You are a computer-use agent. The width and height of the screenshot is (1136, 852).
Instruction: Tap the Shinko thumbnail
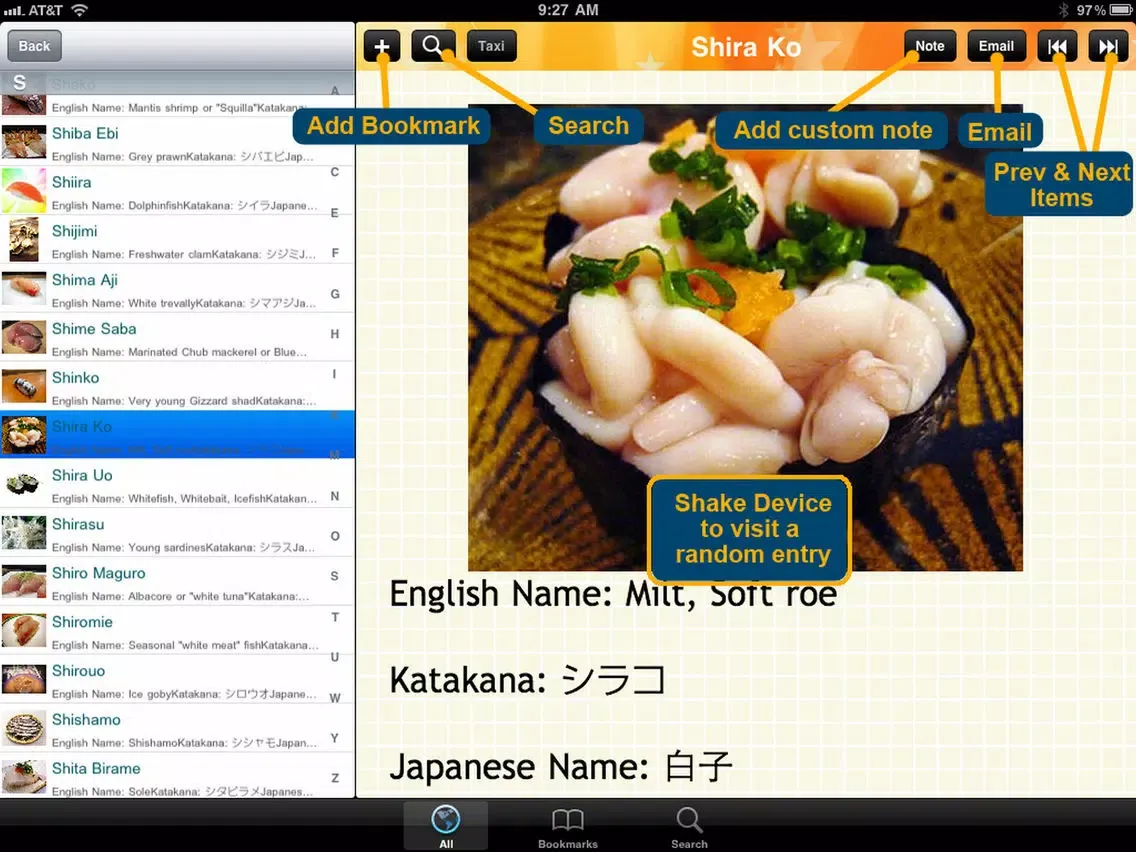pos(24,386)
